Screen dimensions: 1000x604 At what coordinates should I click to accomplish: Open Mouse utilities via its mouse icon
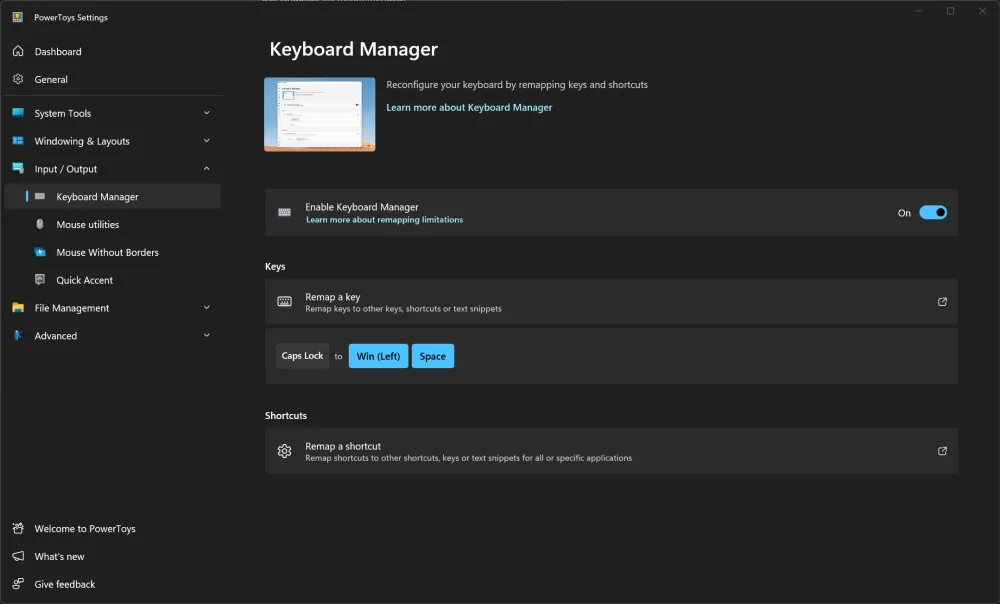(40, 224)
